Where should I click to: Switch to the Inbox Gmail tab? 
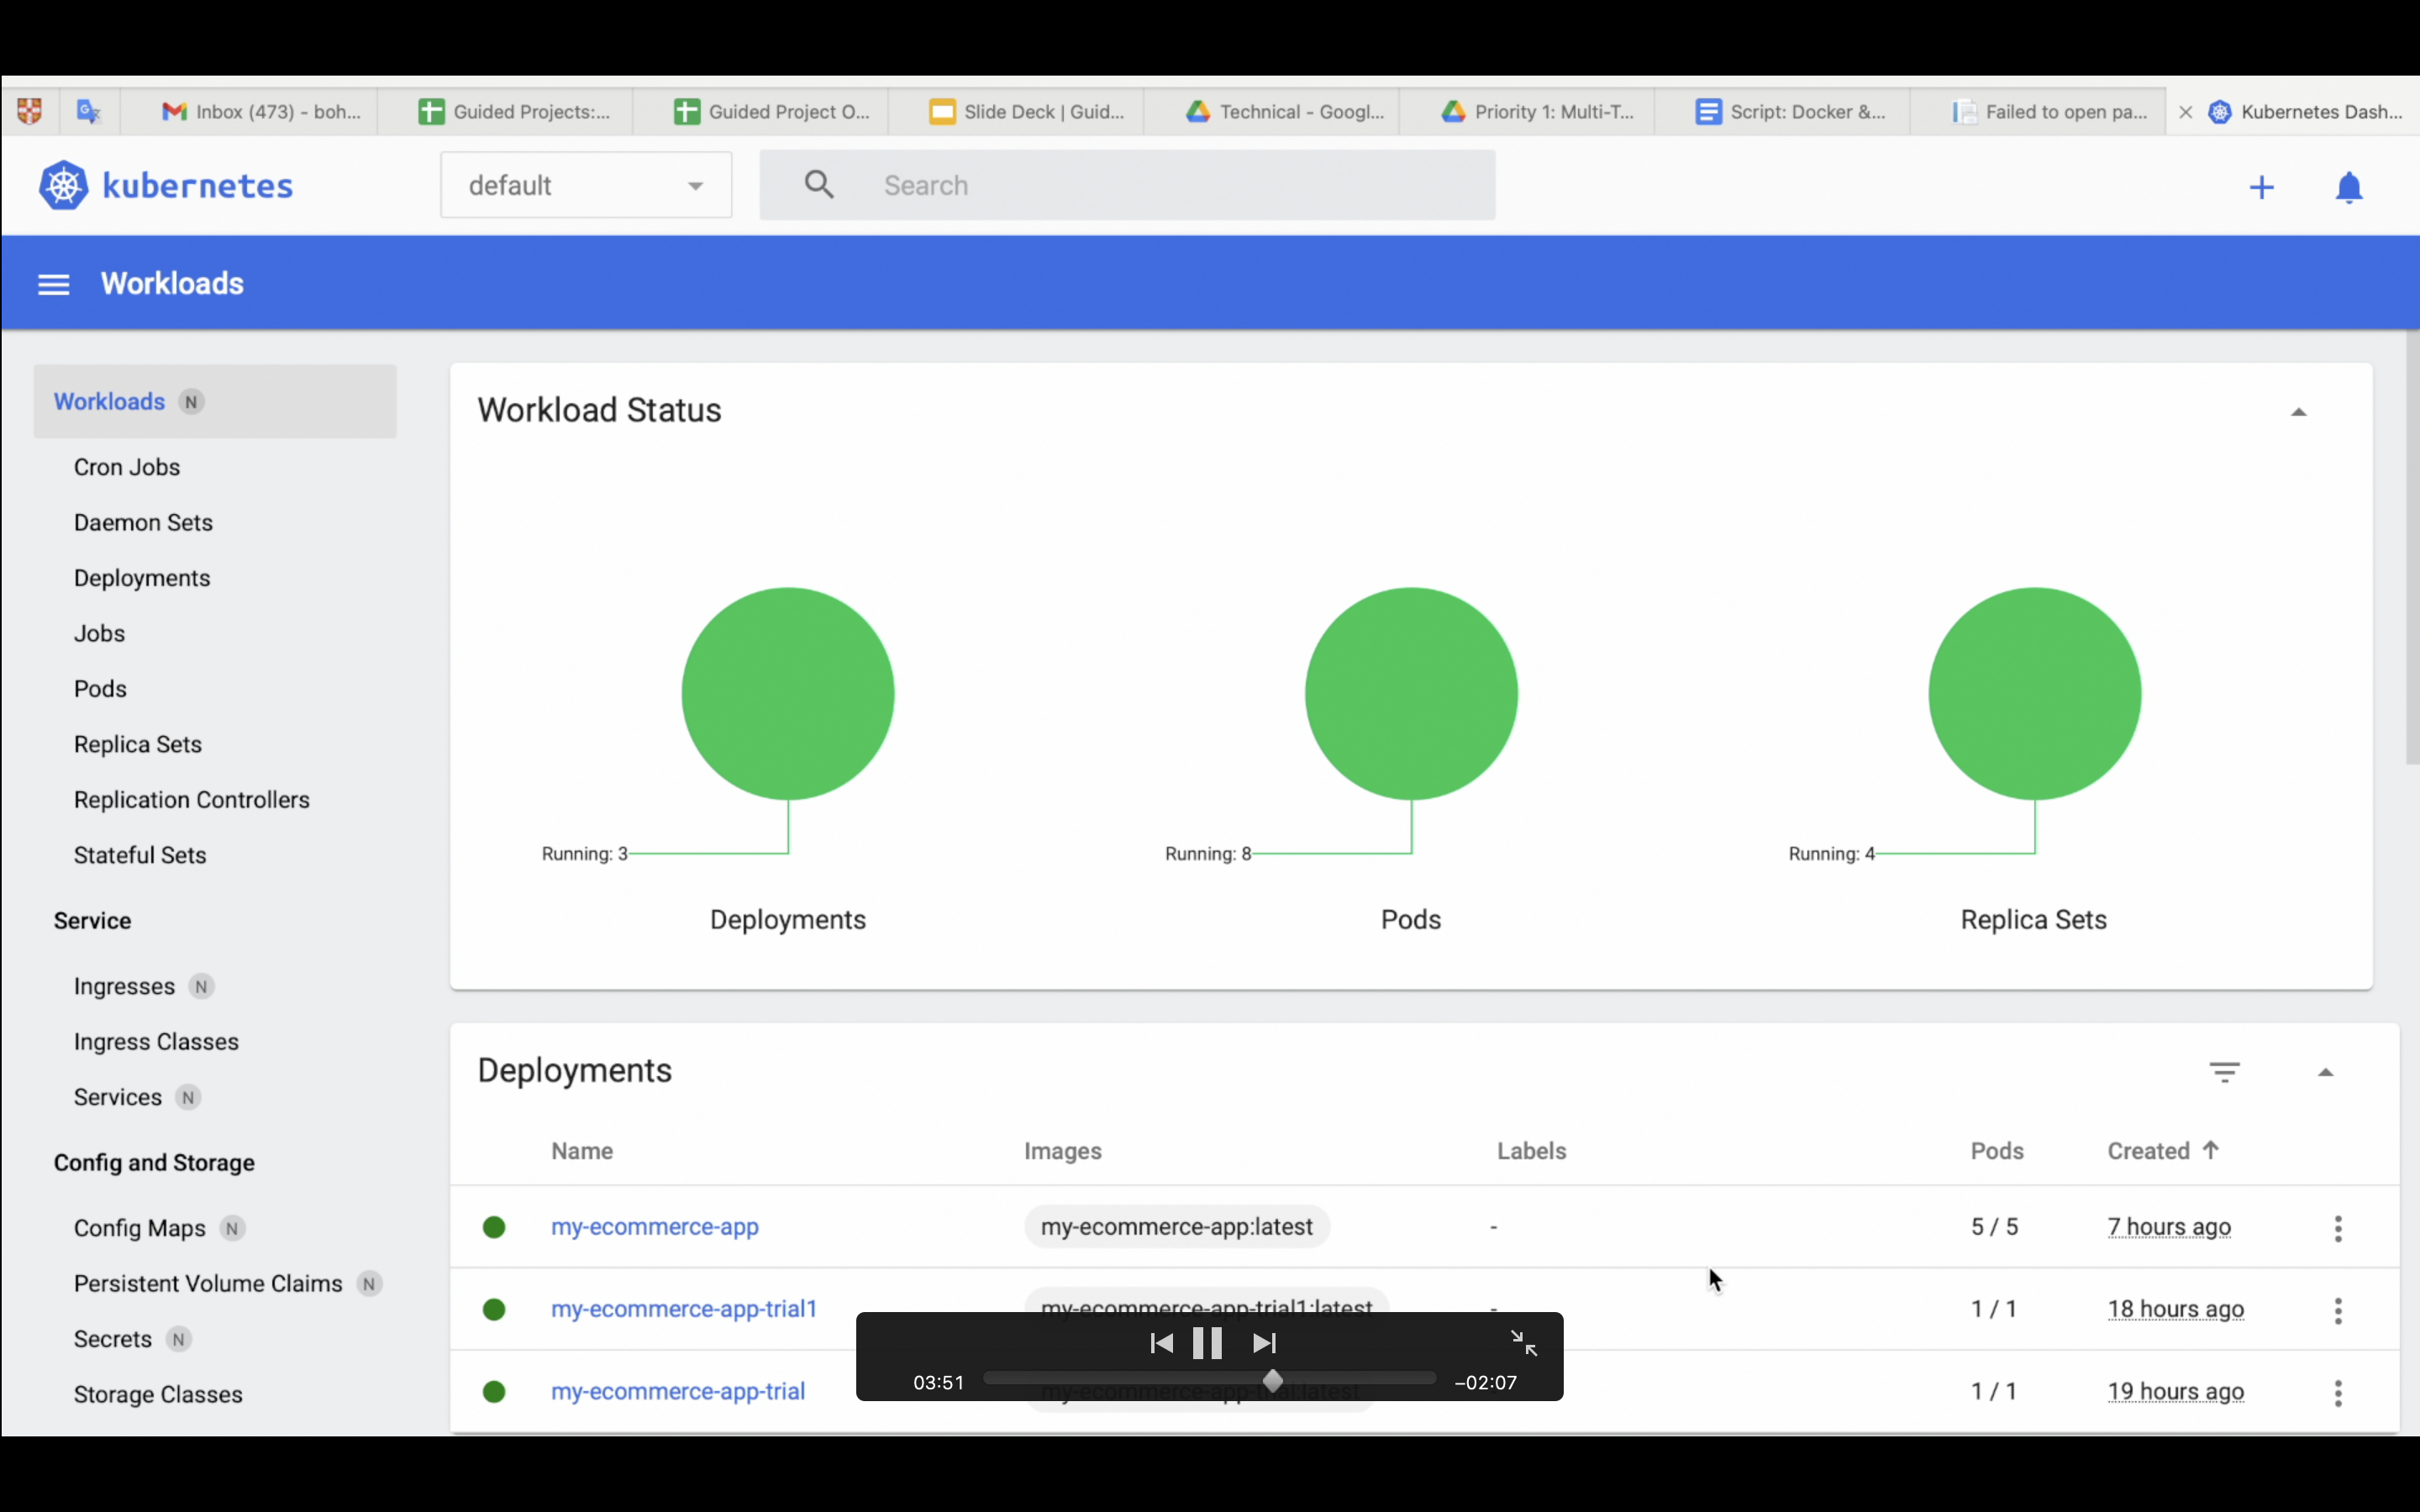(x=262, y=112)
